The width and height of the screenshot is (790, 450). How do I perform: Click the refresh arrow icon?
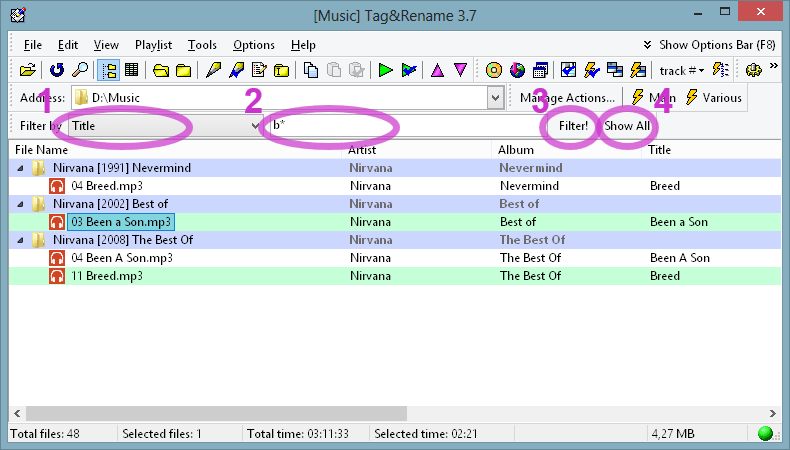pyautogui.click(x=57, y=70)
